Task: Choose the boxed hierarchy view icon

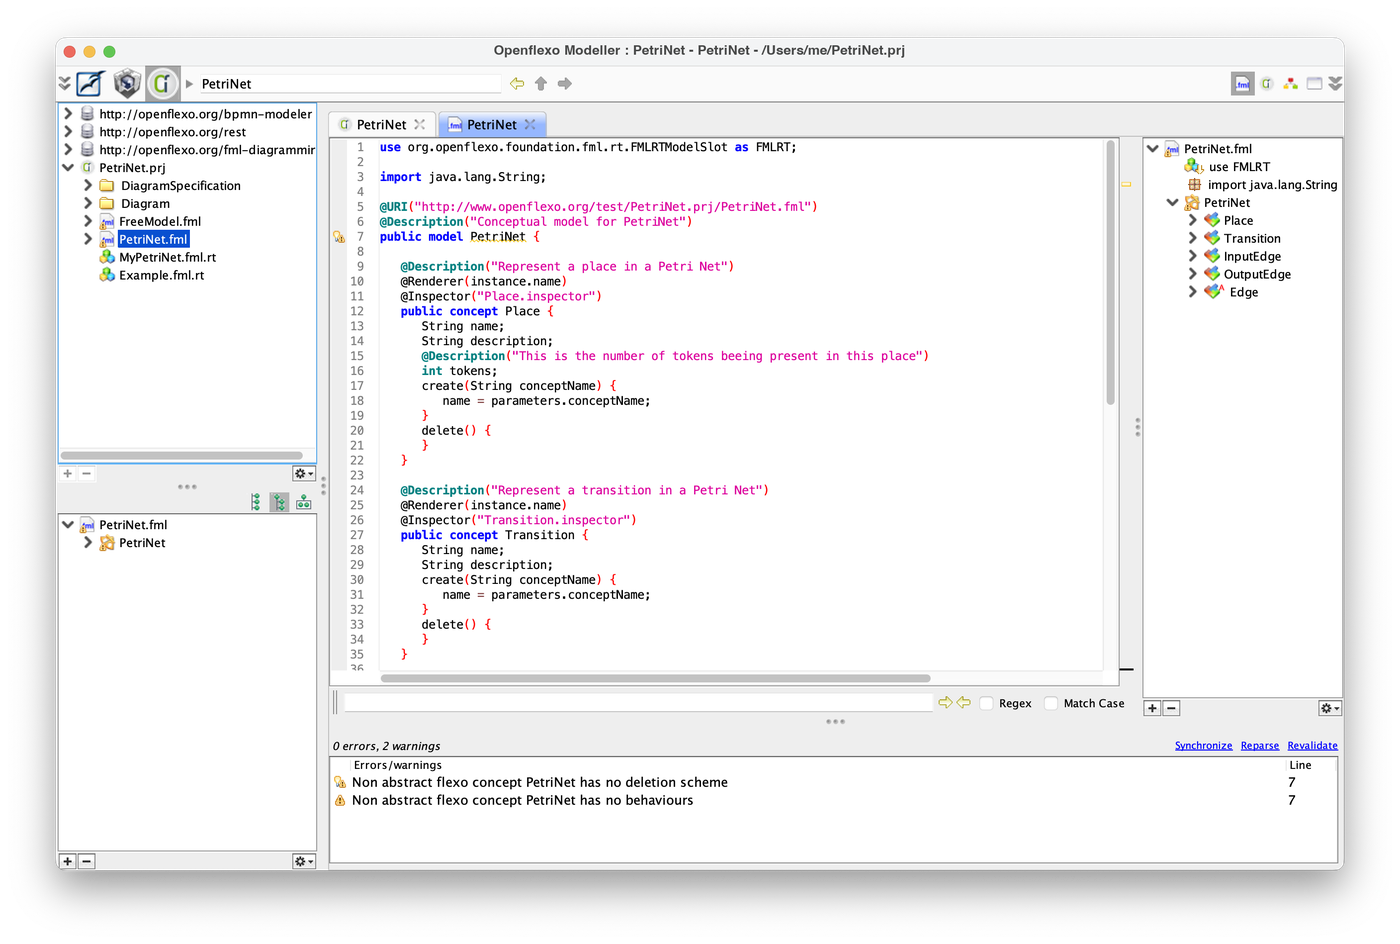Action: click(x=304, y=502)
